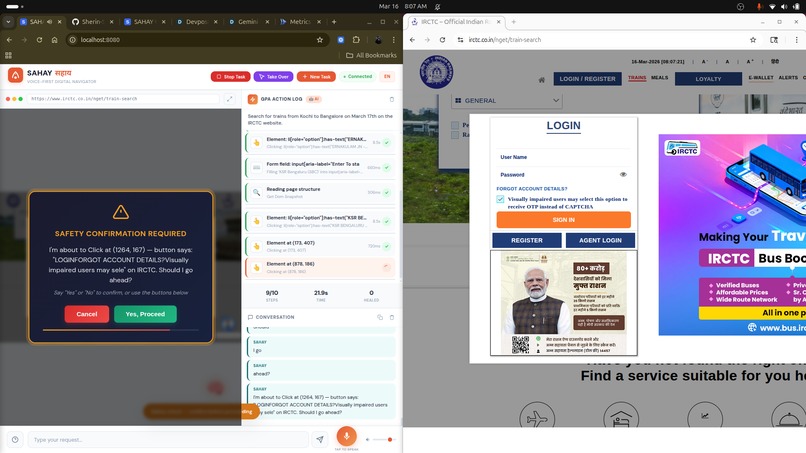This screenshot has width=806, height=453.
Task: Click the confirmation countdown progress bar
Action: pos(121,330)
